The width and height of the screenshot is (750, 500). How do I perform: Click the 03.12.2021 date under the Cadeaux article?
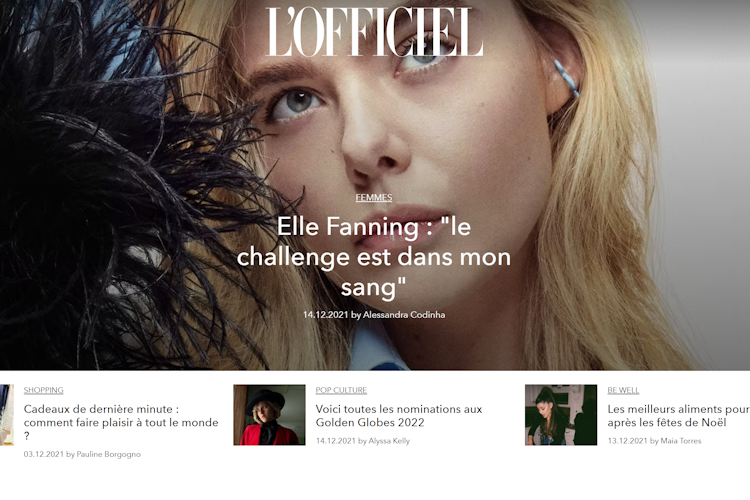(44, 454)
